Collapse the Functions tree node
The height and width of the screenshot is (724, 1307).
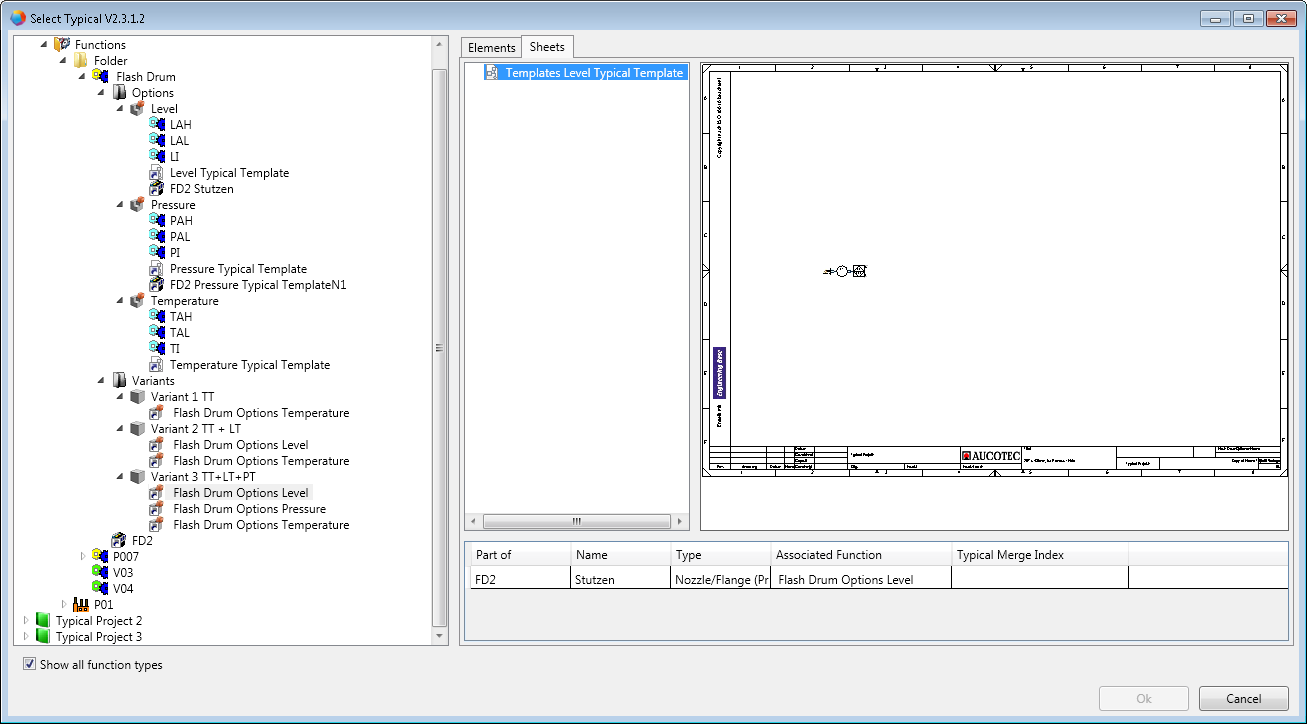tap(44, 45)
